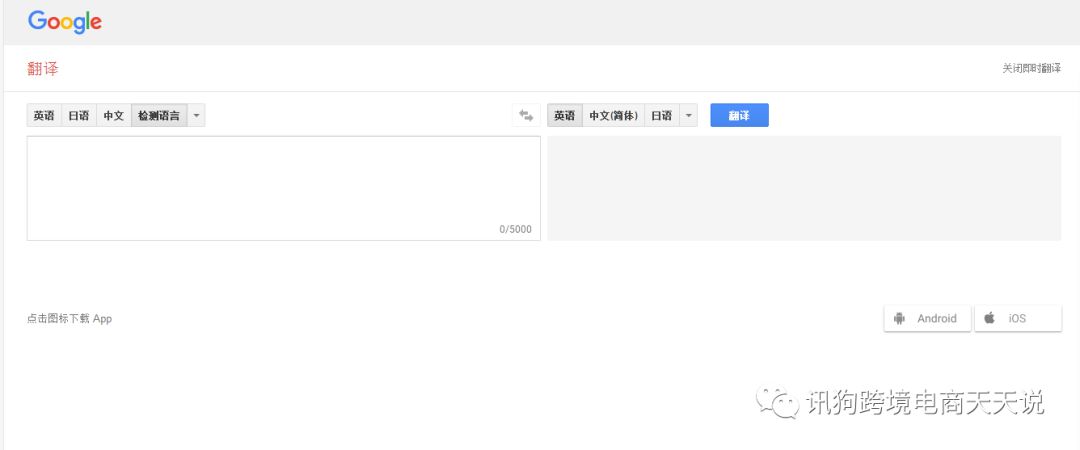Expand the source language dropdown arrow
Image resolution: width=1080 pixels, height=450 pixels.
pyautogui.click(x=196, y=116)
